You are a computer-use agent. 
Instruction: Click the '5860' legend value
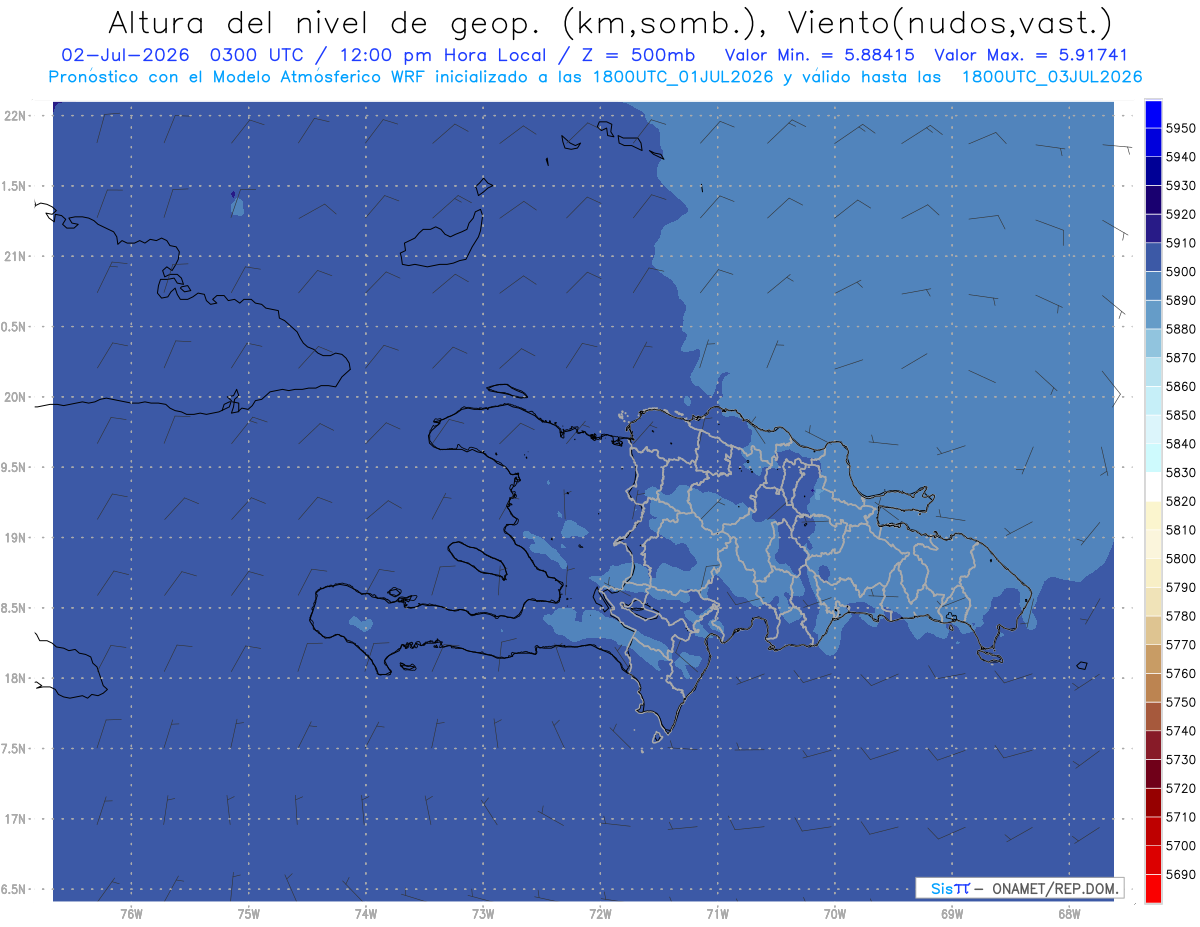click(x=1180, y=386)
